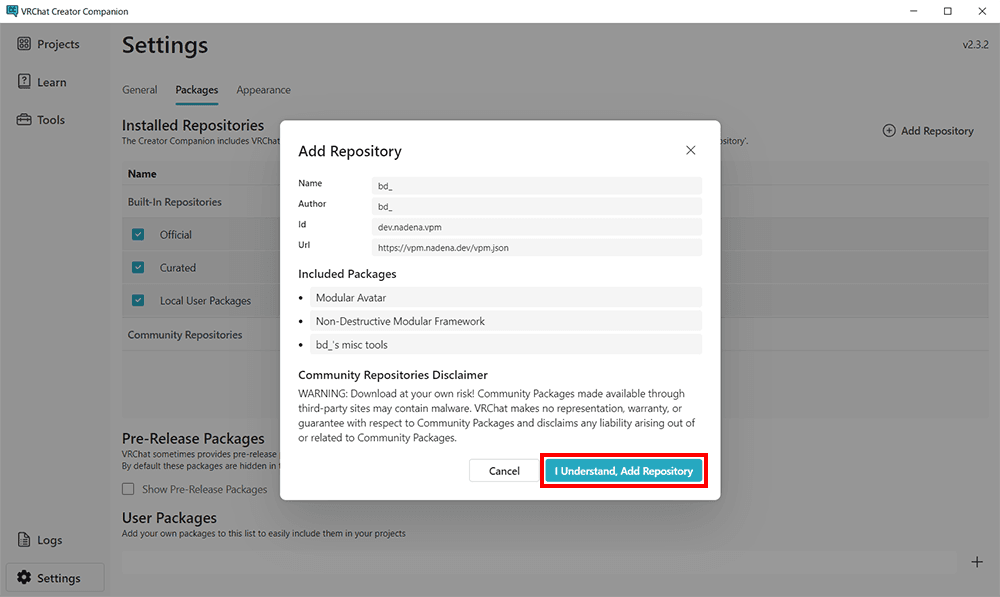
Task: Click the Url field with vpm.json address
Action: (x=537, y=247)
